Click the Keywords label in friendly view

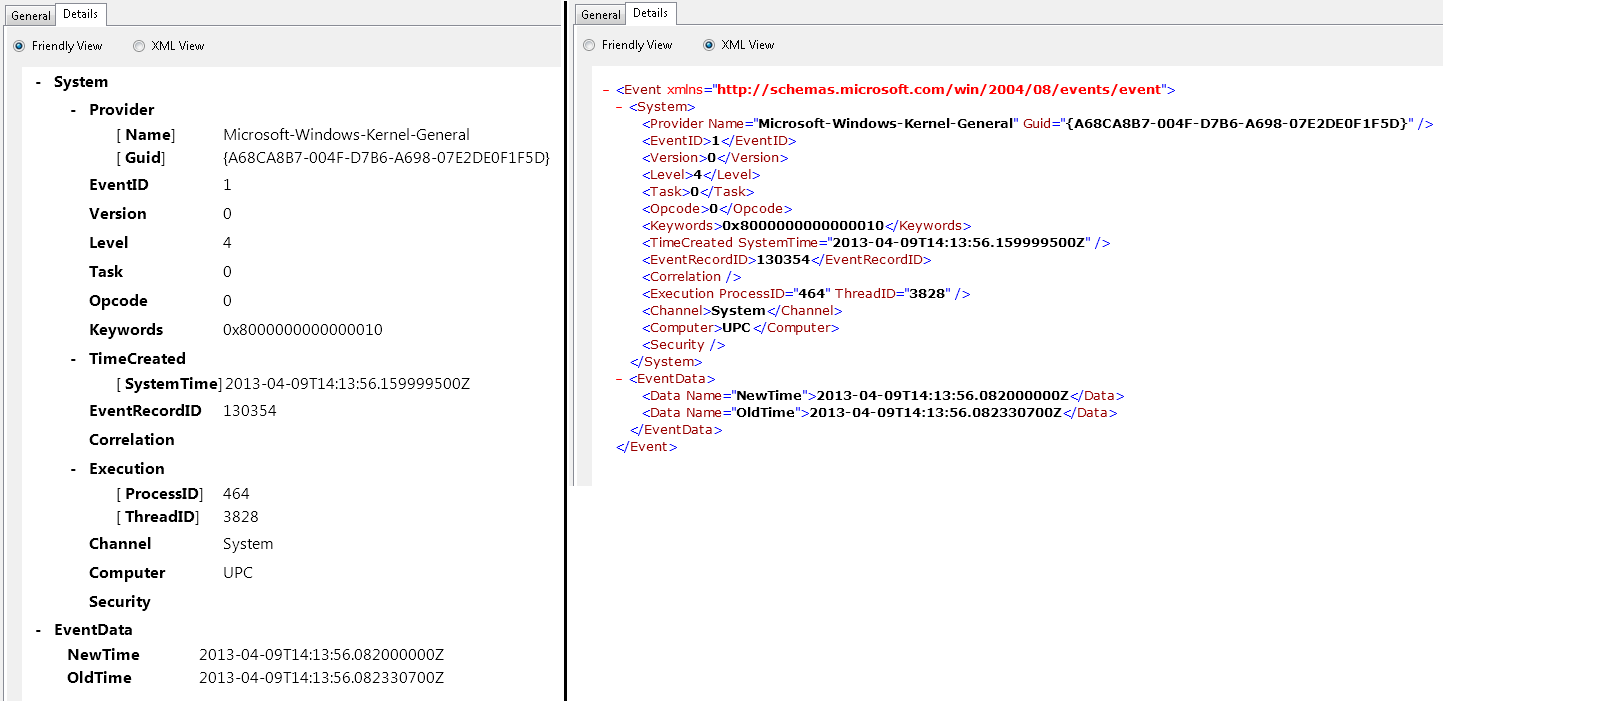click(126, 330)
